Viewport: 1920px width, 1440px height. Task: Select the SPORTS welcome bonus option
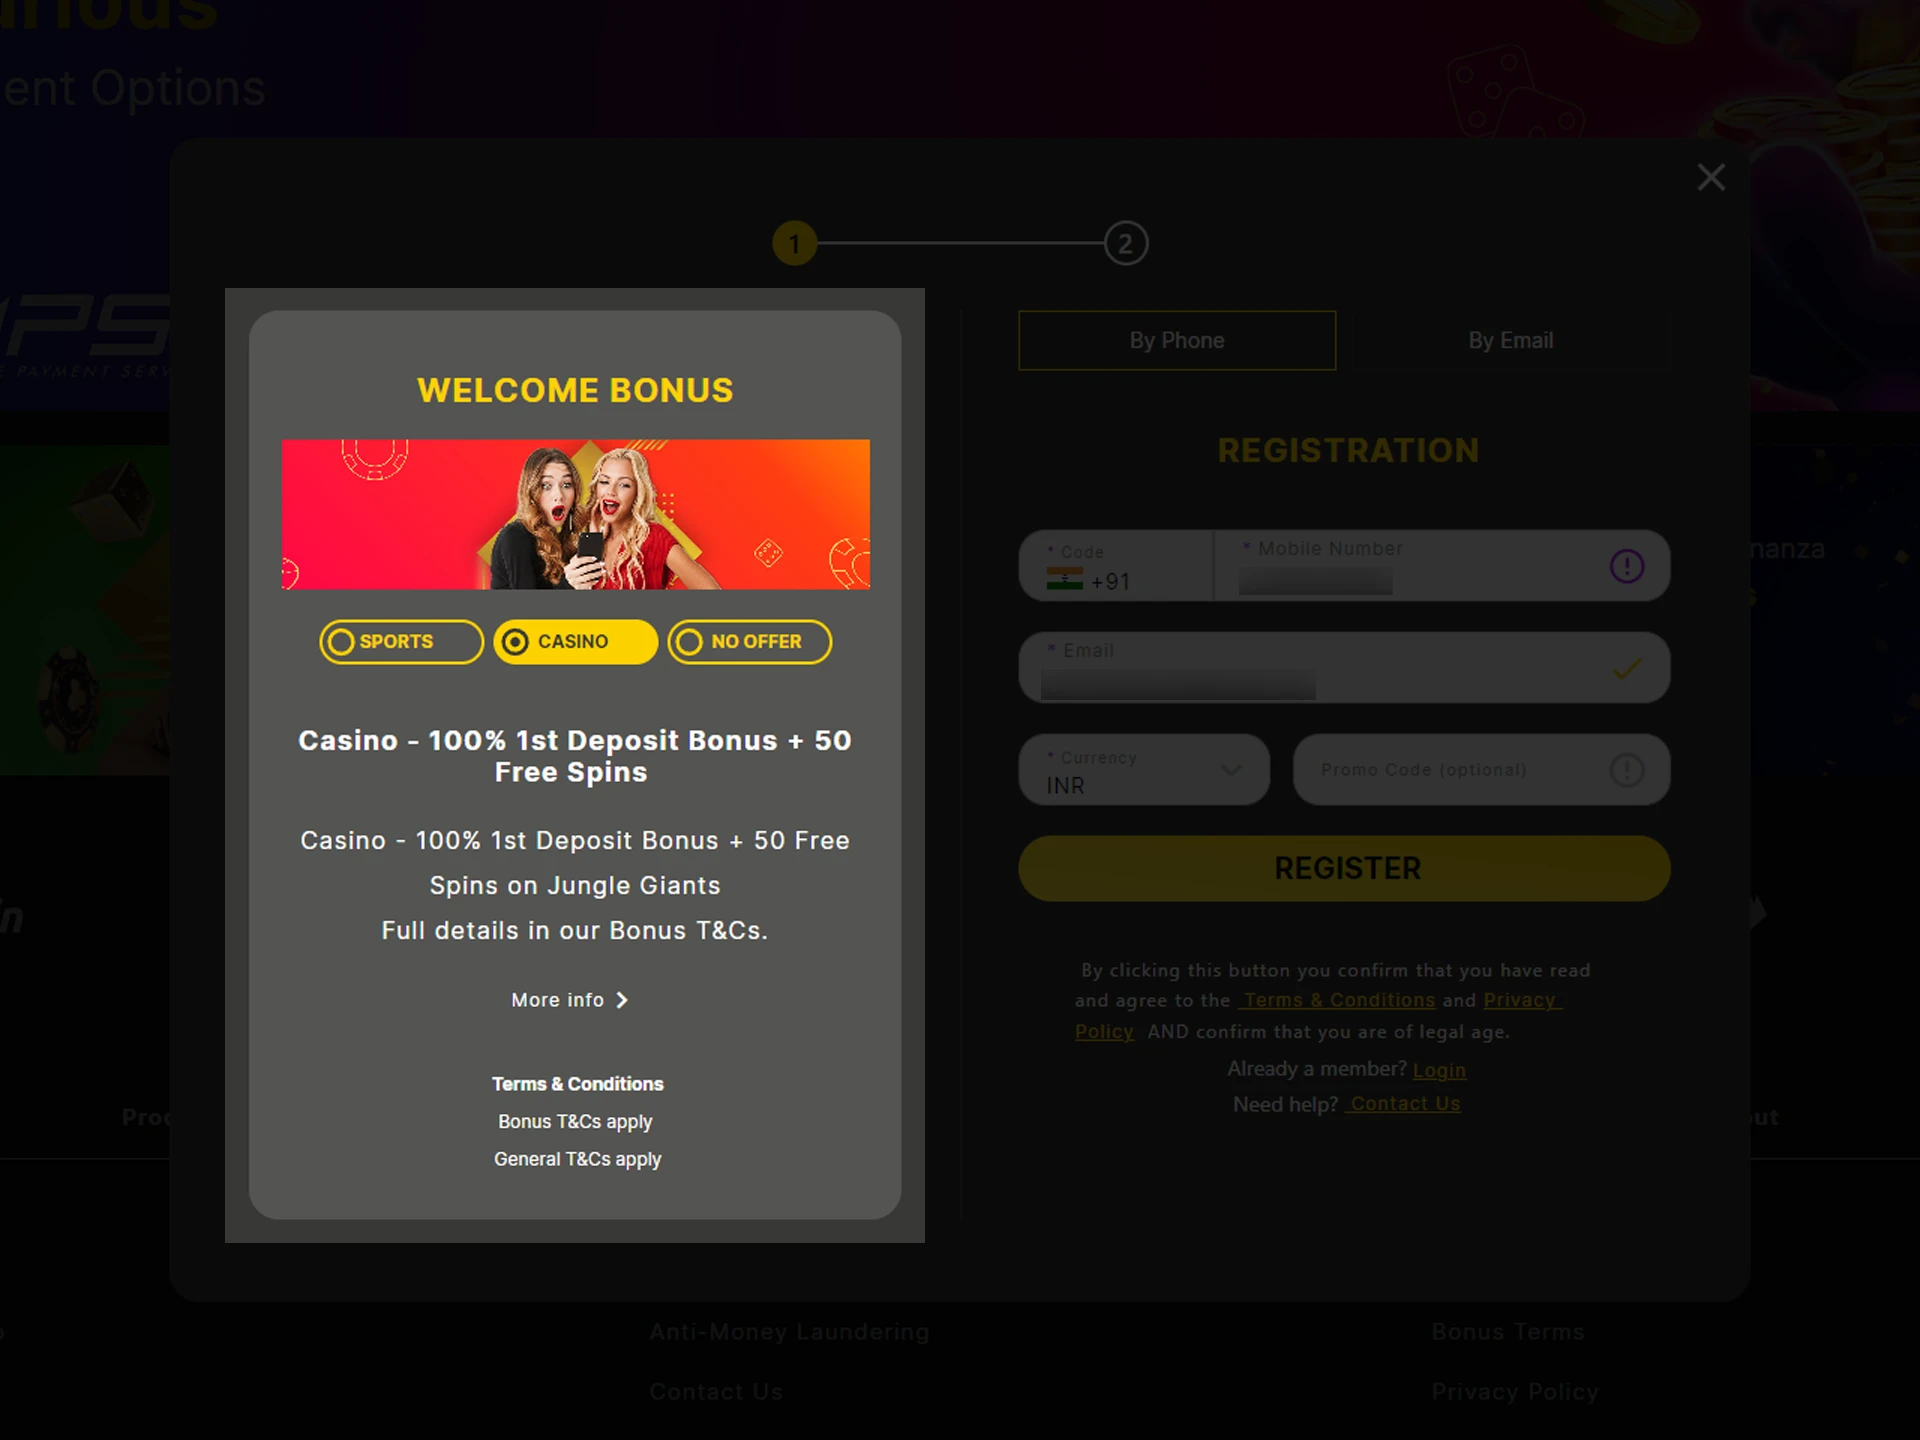point(399,641)
